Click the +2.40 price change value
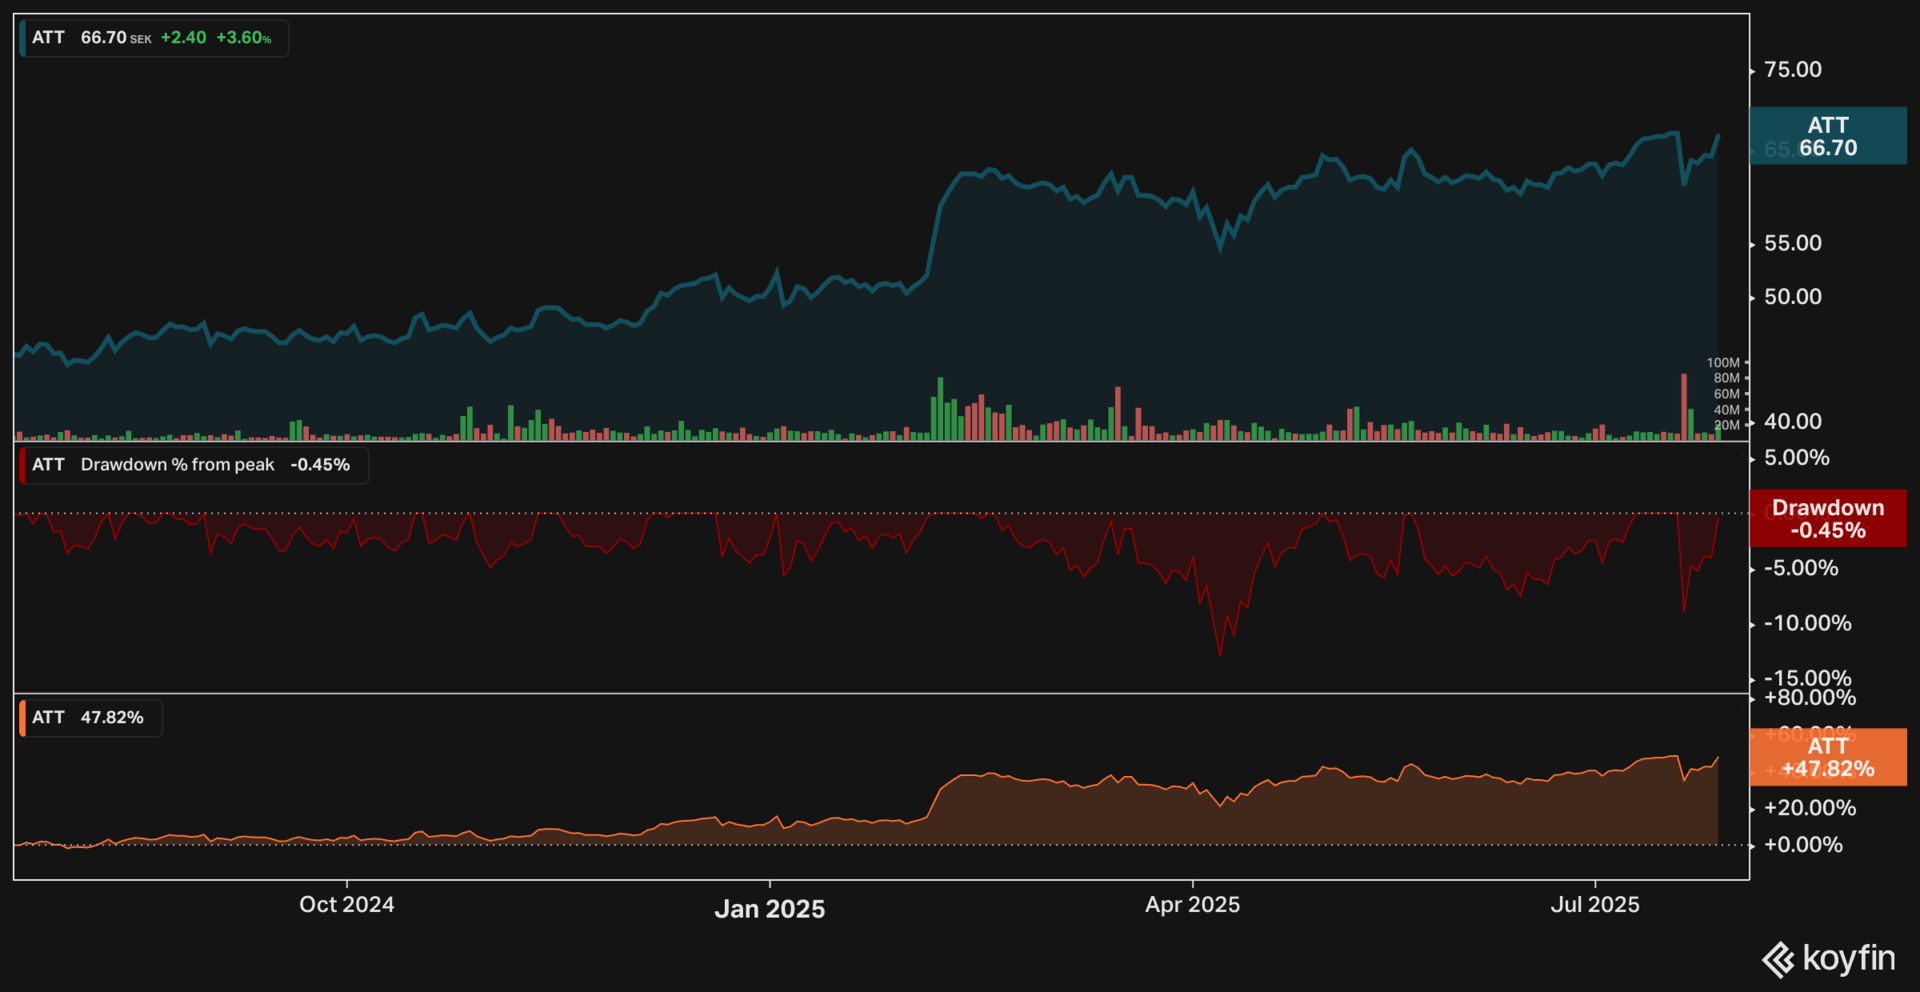 [184, 38]
